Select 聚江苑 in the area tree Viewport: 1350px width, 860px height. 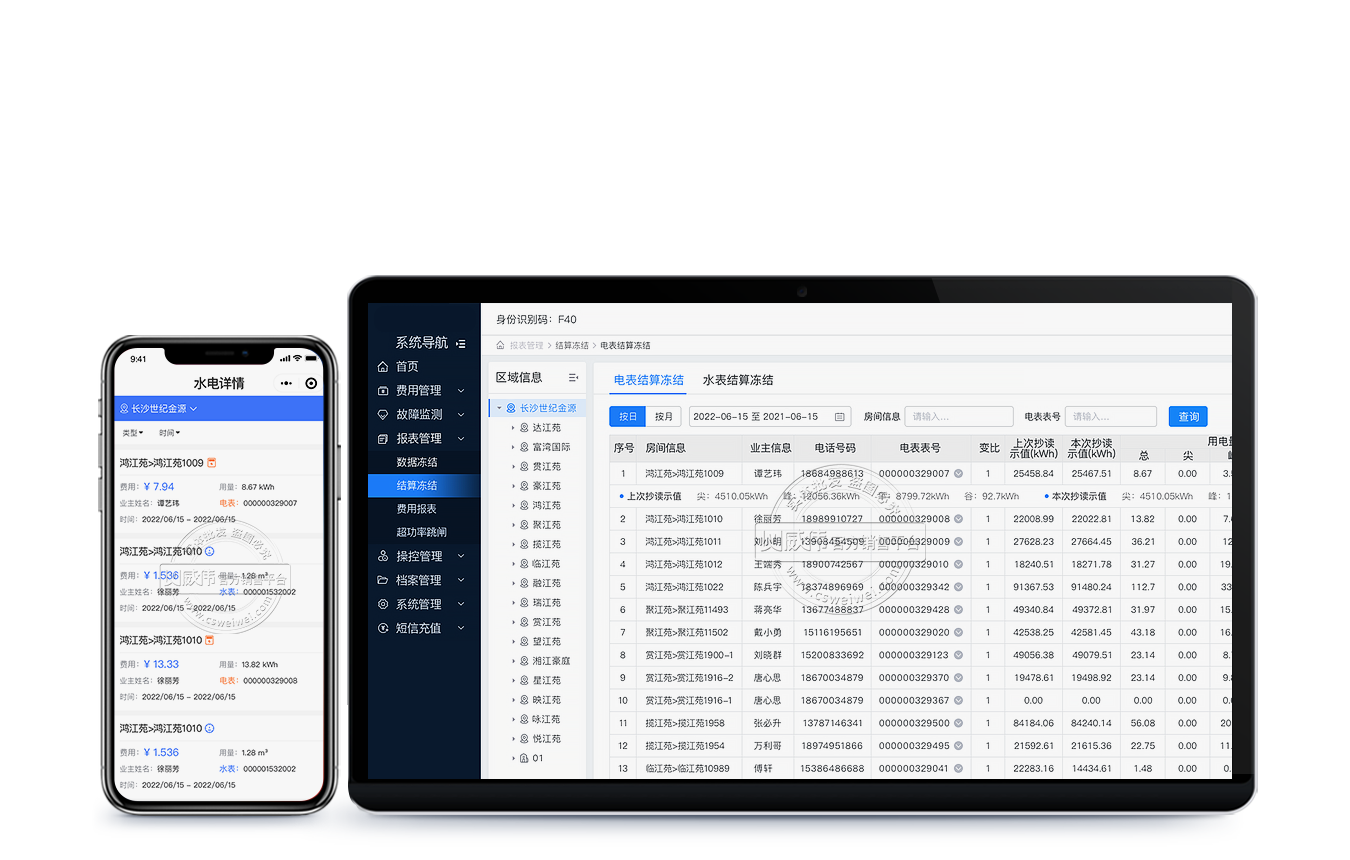[546, 525]
